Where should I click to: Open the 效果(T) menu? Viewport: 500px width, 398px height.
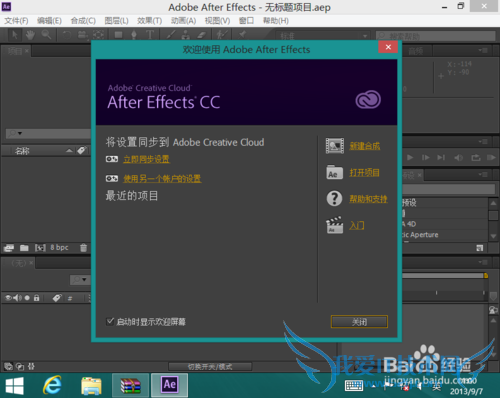[x=149, y=21]
